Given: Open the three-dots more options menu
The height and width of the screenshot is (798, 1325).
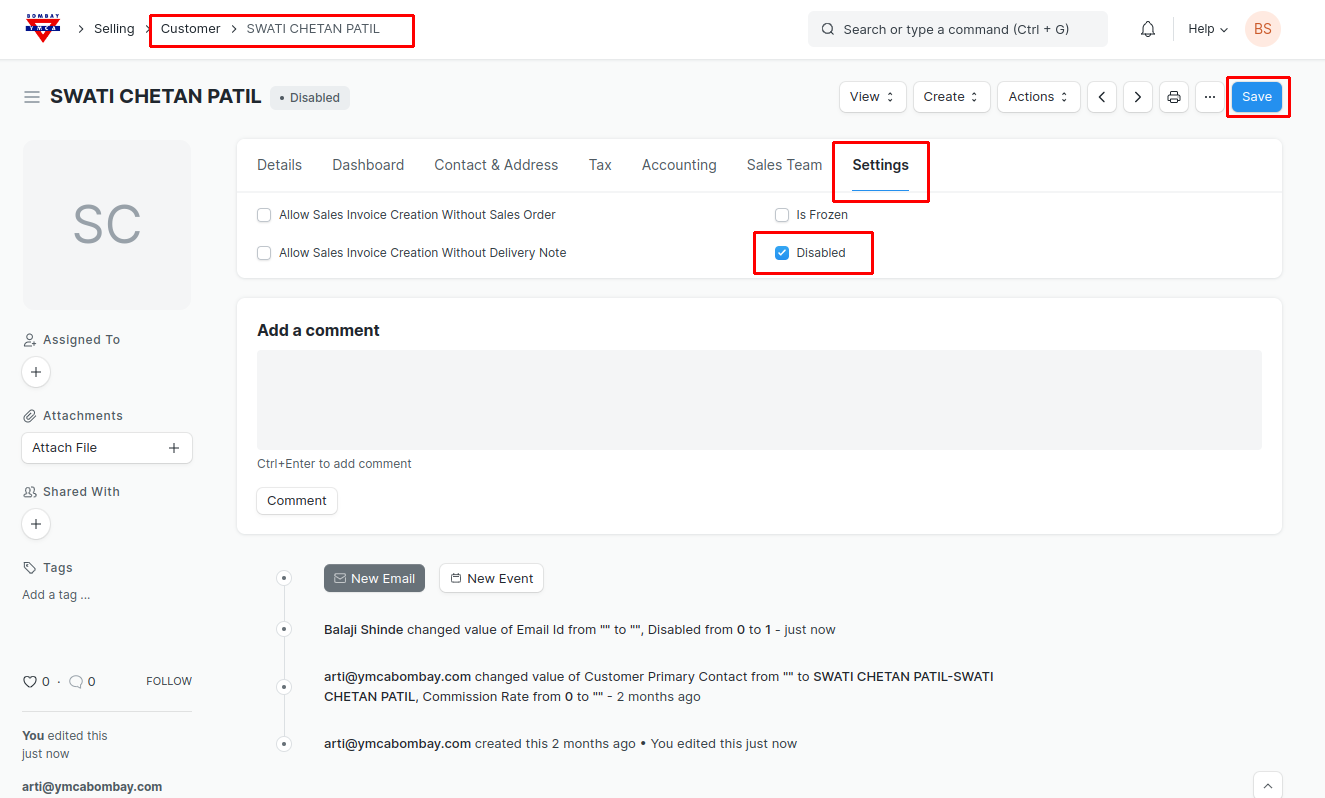Looking at the screenshot, I should 1210,97.
